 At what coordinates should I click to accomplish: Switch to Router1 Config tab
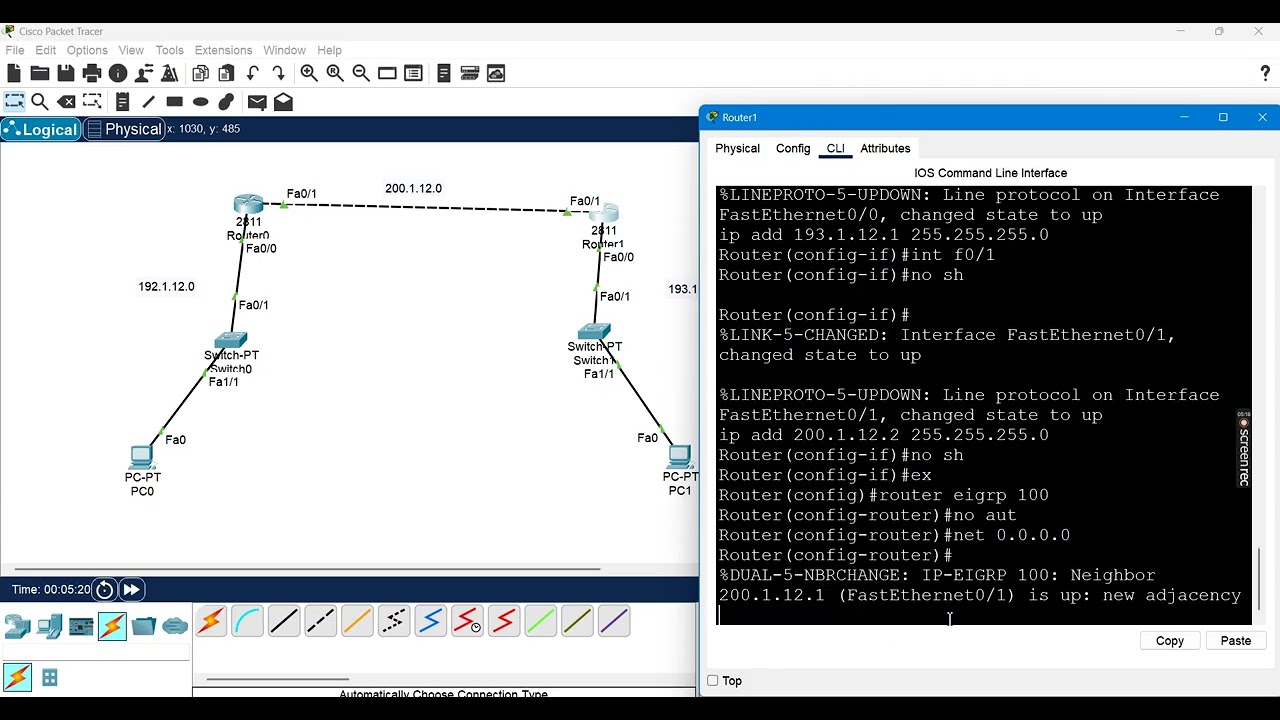click(x=793, y=148)
